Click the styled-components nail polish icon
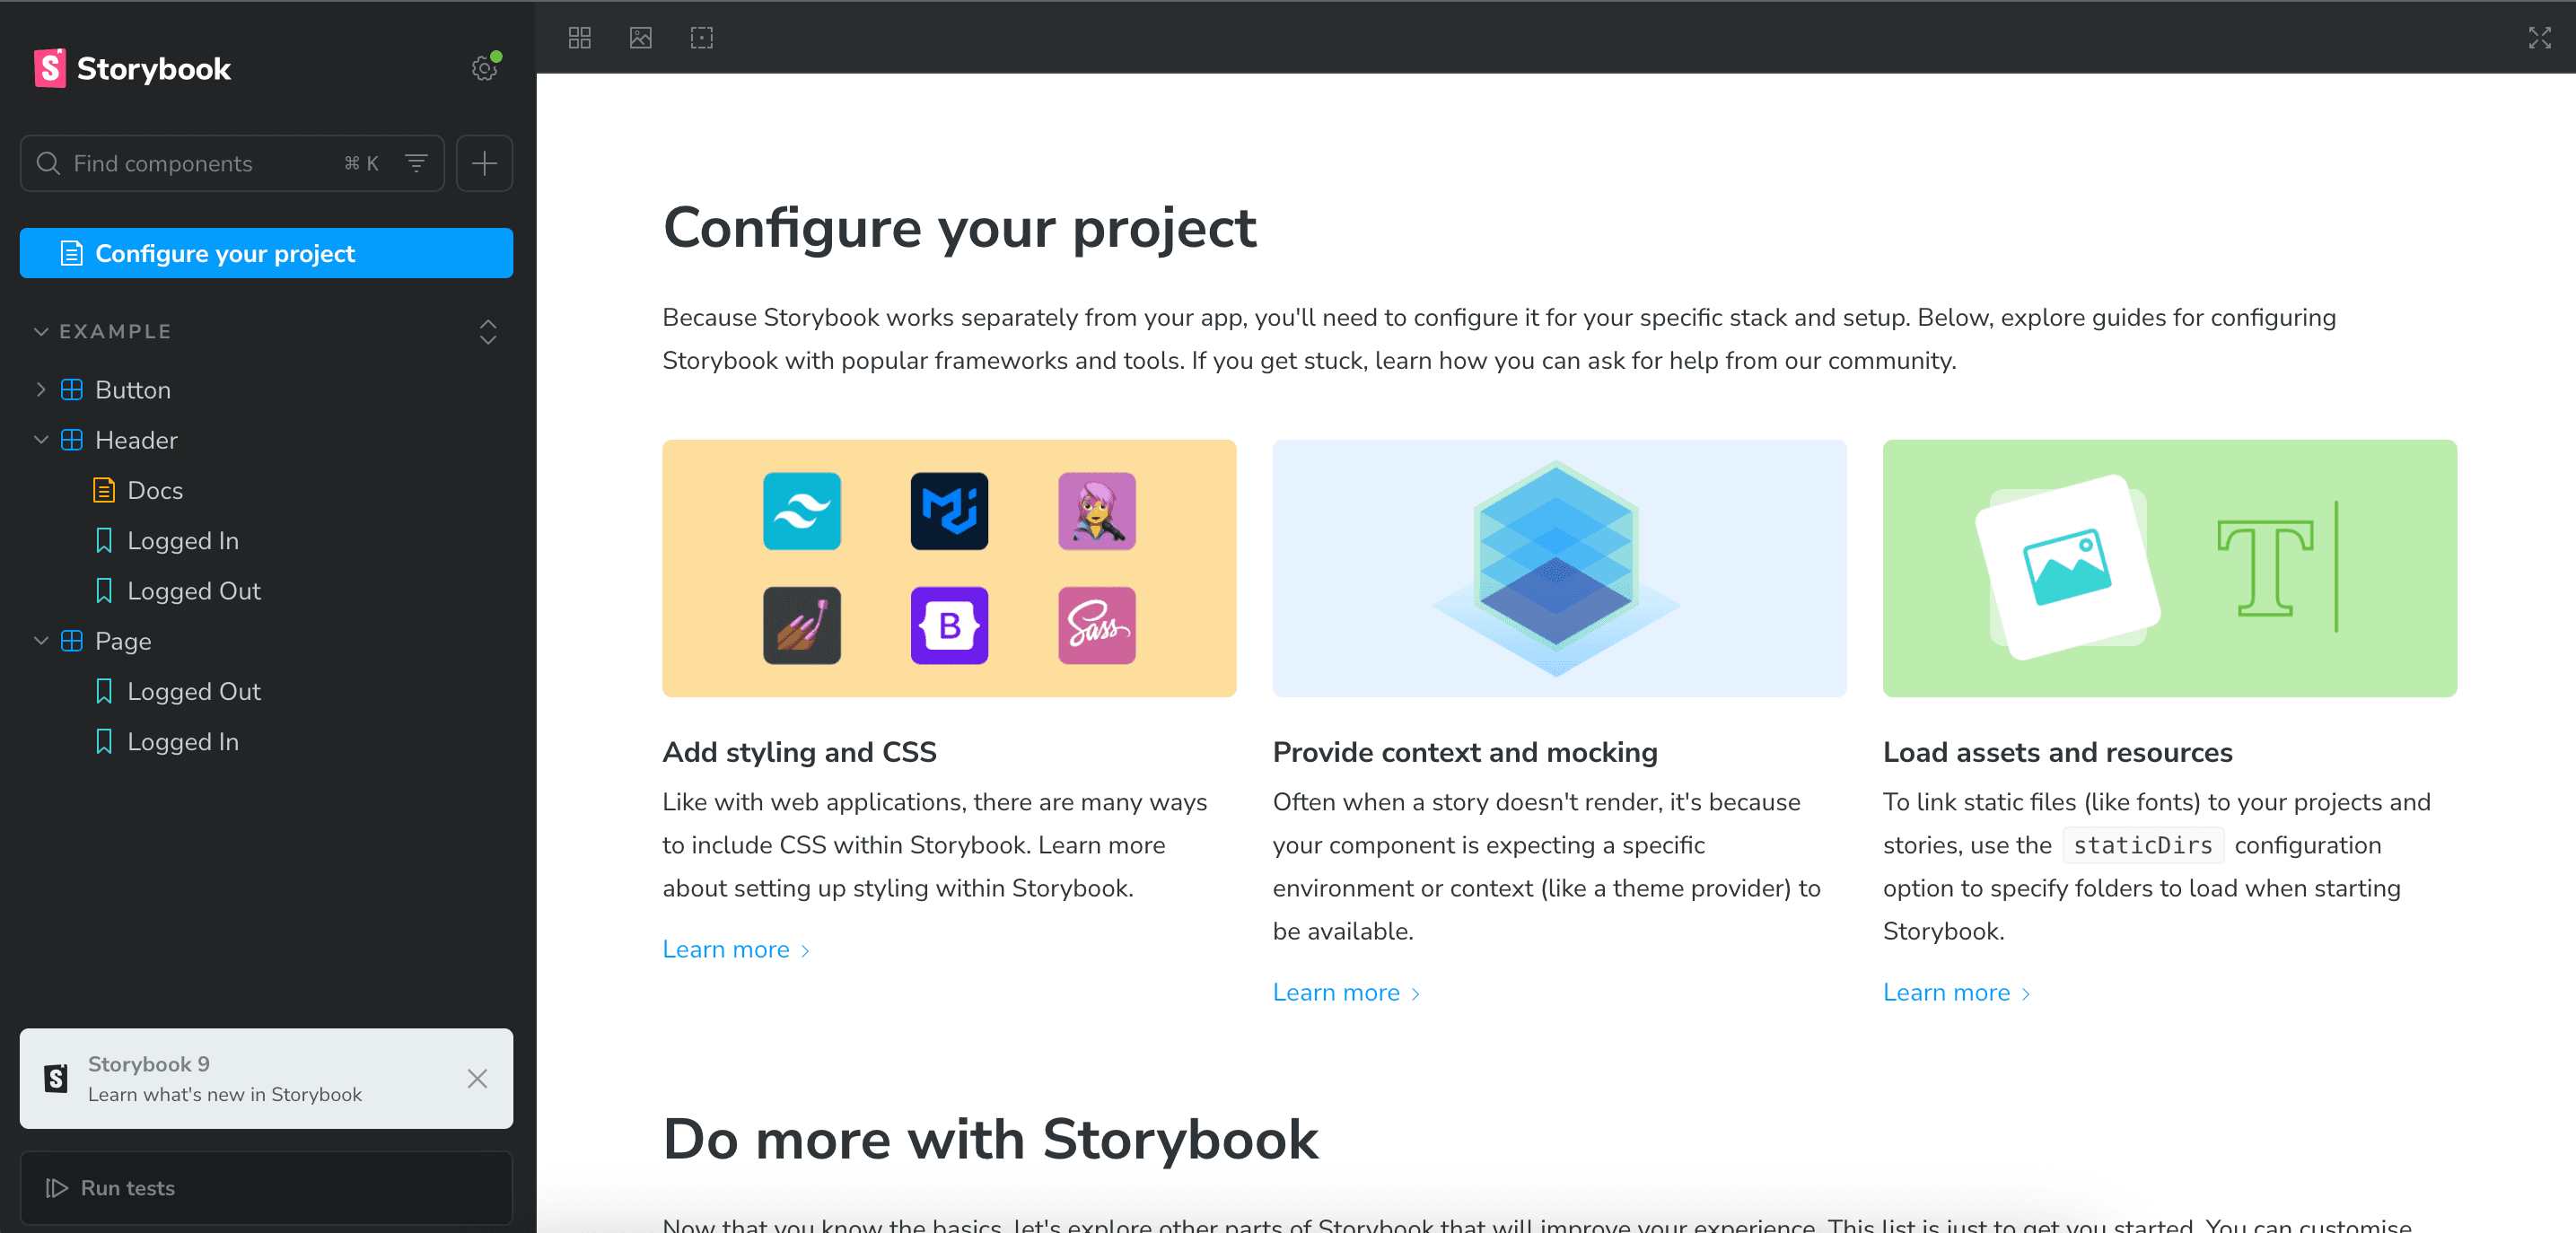Image resolution: width=2576 pixels, height=1233 pixels. [802, 625]
